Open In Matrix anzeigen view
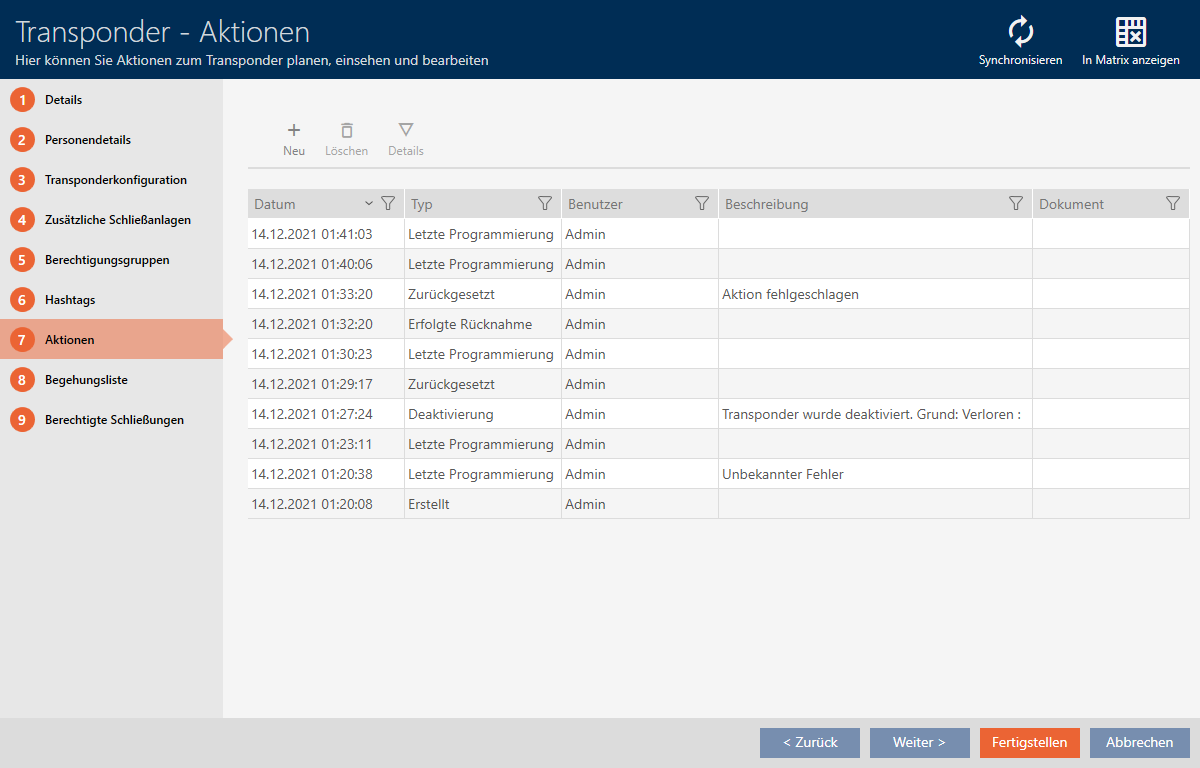Screen dimensions: 1200x768 [1130, 33]
